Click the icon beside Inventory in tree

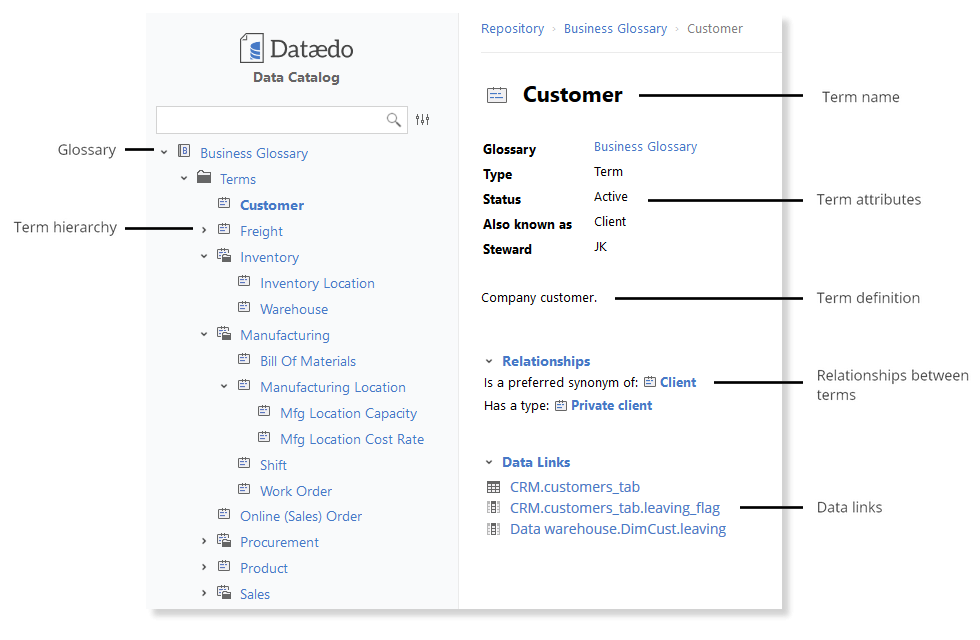[224, 256]
